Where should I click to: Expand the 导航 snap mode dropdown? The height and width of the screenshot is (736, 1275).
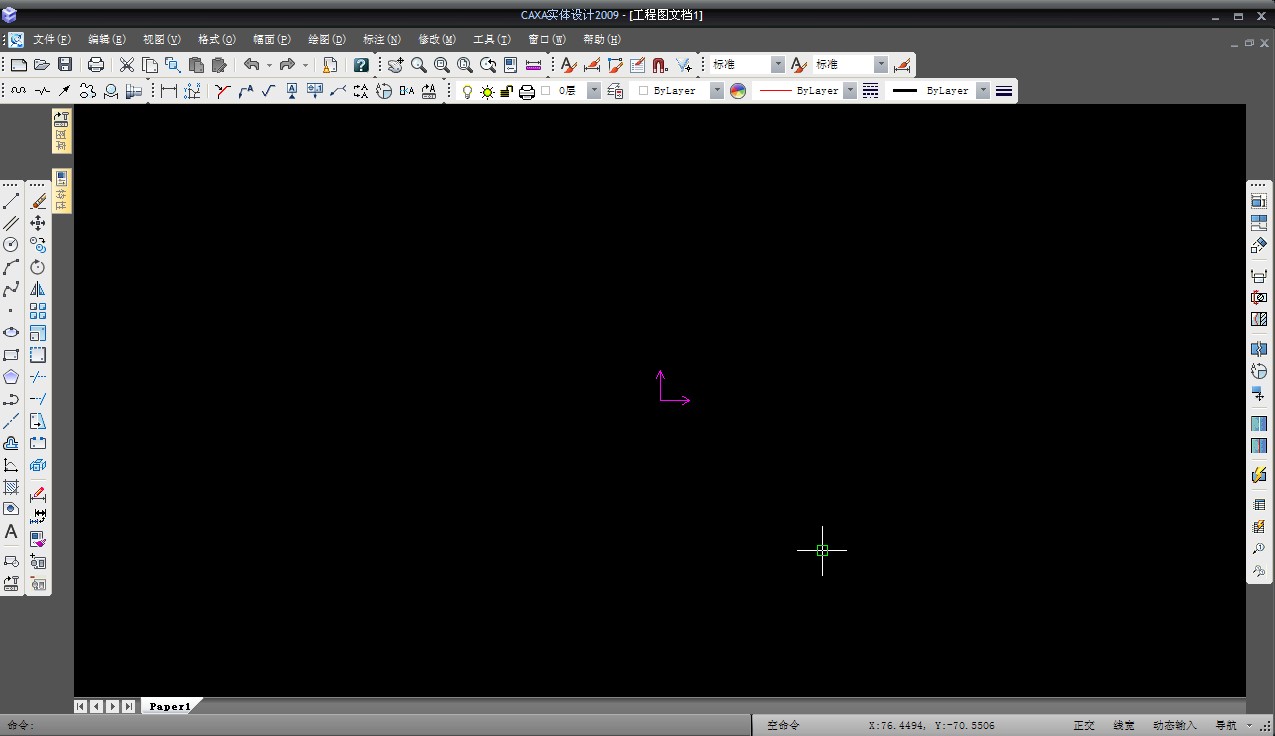pyautogui.click(x=1250, y=725)
